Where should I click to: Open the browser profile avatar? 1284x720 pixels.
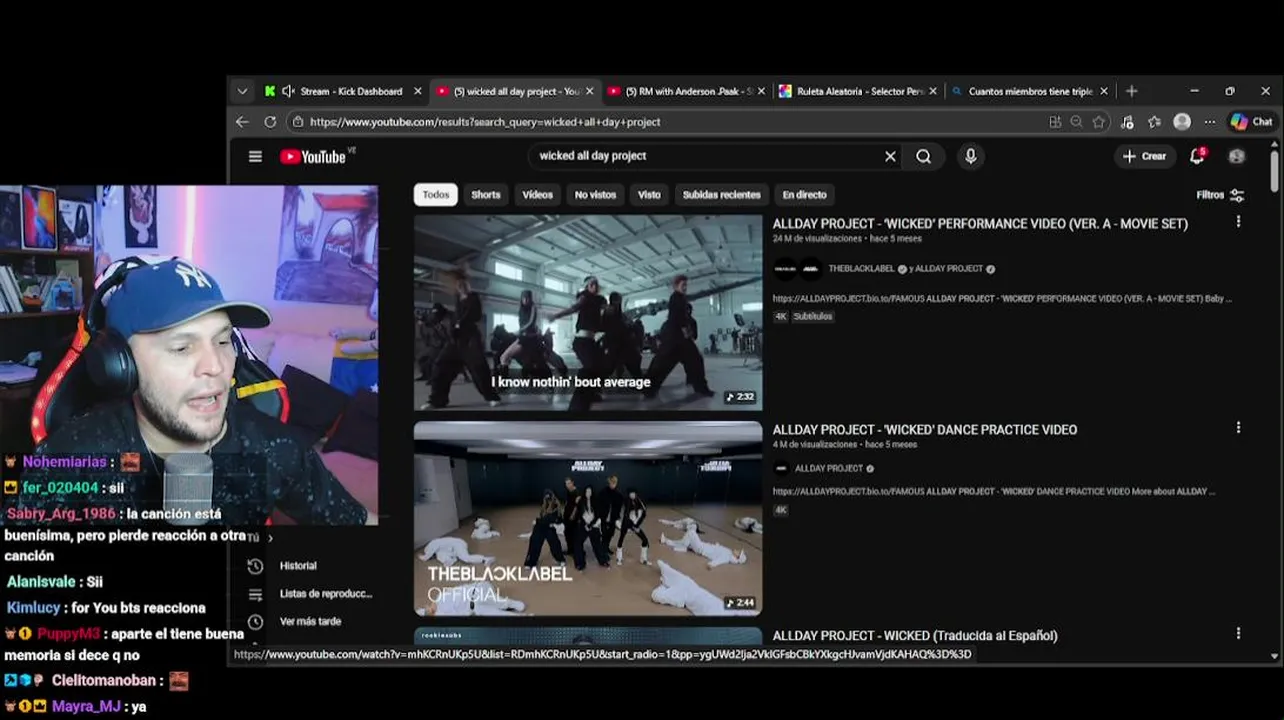1182,122
